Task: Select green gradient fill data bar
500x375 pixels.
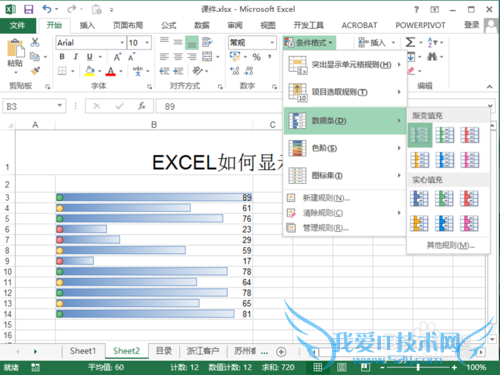Action: tap(445, 135)
